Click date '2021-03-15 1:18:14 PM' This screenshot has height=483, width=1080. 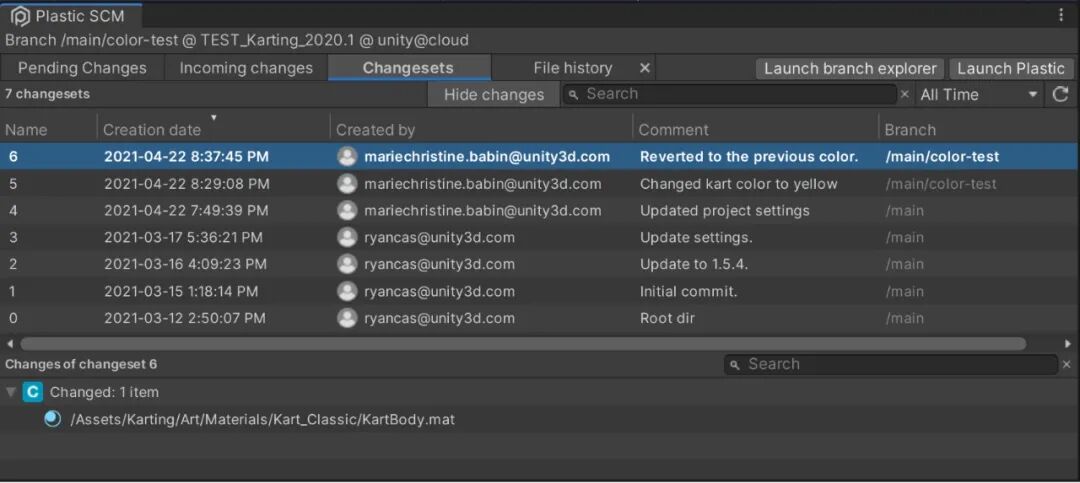(x=181, y=291)
